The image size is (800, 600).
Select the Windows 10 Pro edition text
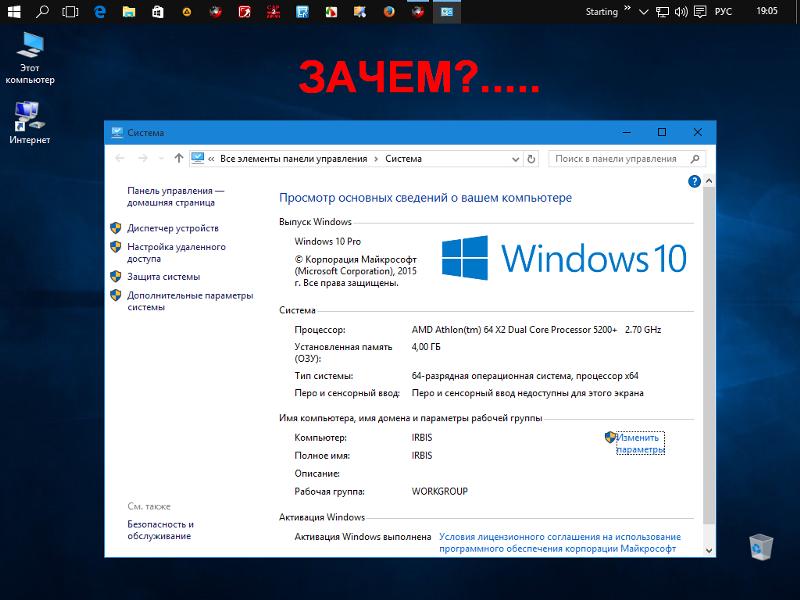click(x=328, y=241)
